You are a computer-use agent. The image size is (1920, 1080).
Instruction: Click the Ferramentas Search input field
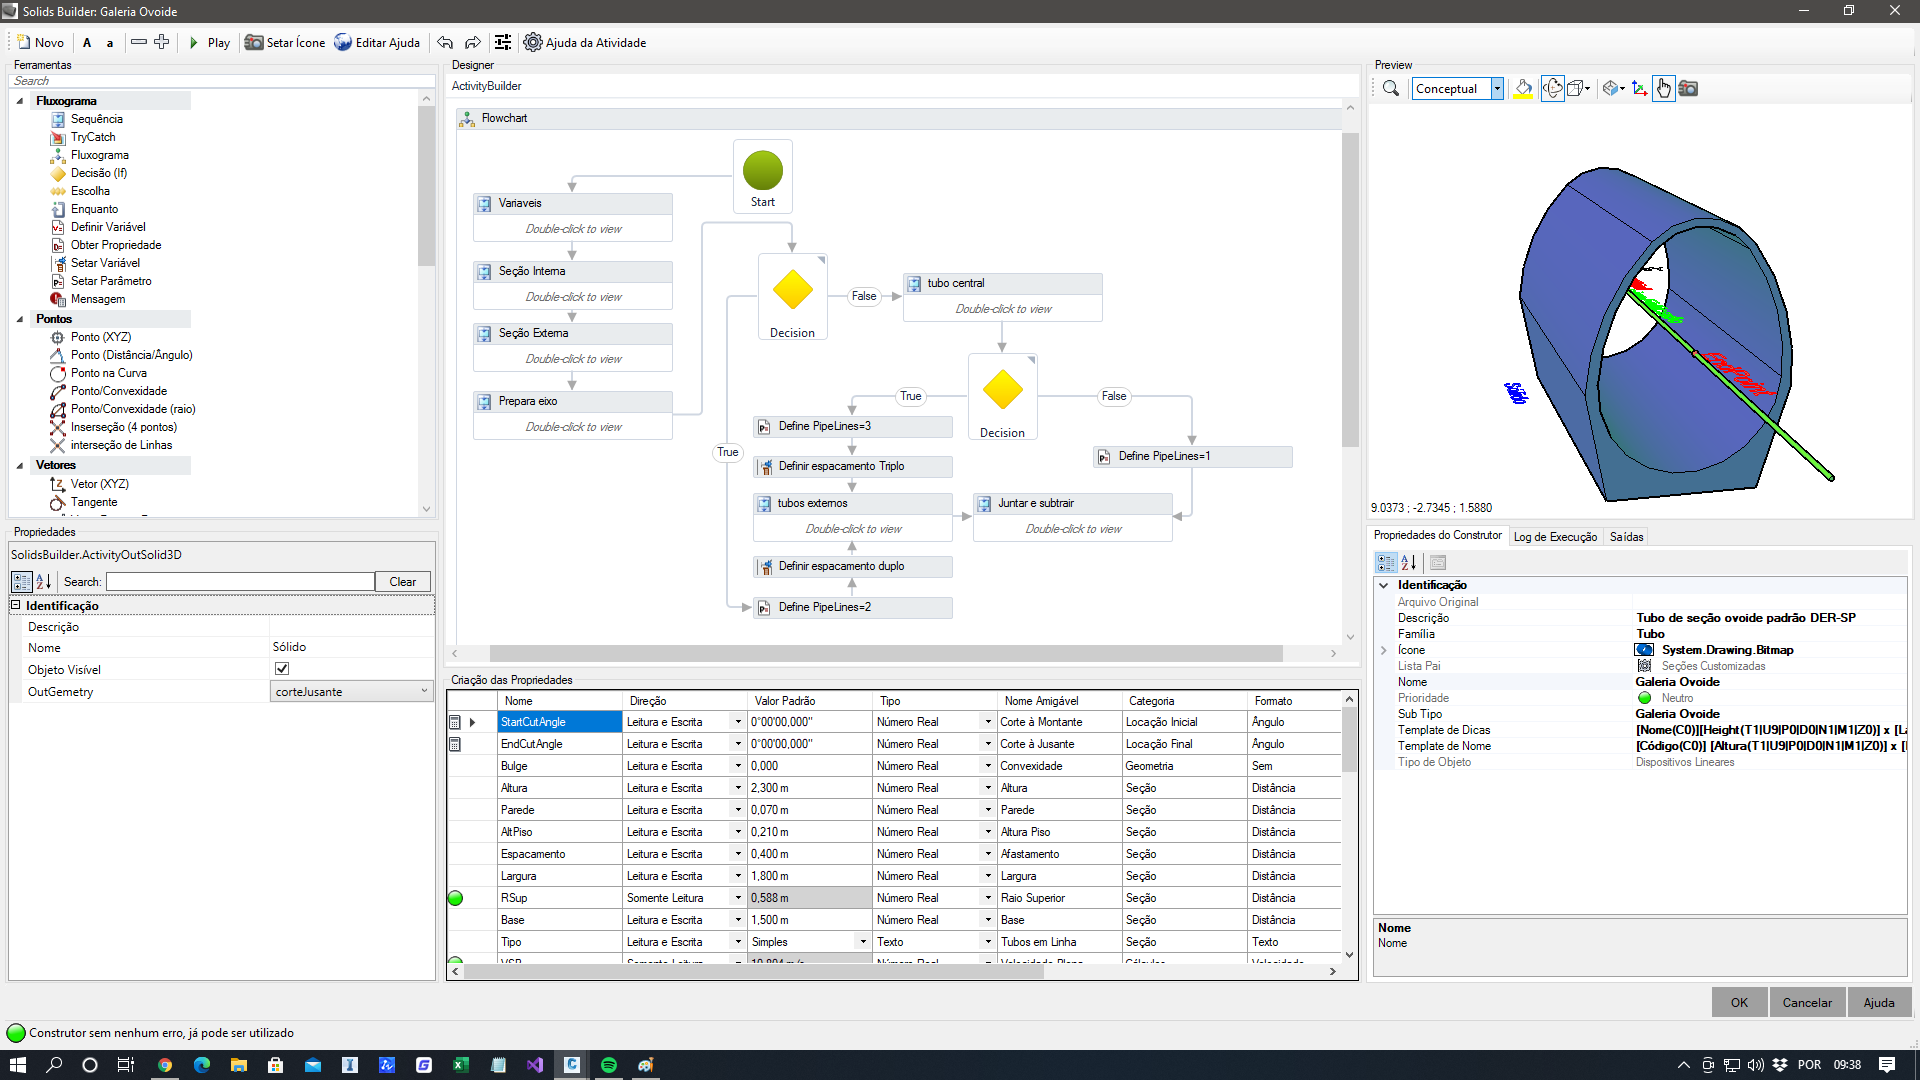[x=220, y=81]
